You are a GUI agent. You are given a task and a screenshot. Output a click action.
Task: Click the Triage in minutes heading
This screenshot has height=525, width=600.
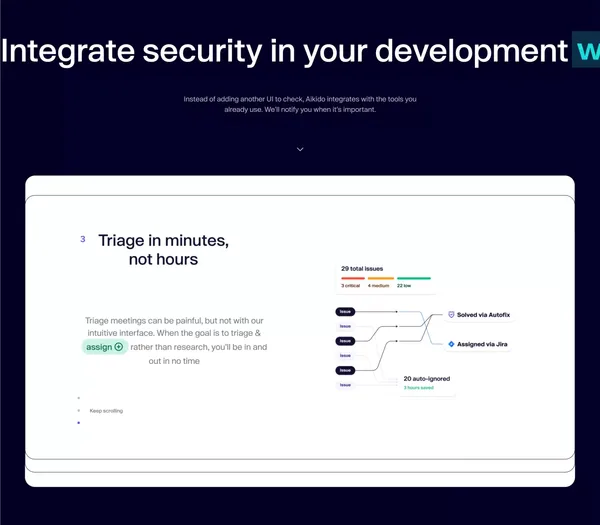pyautogui.click(x=163, y=250)
